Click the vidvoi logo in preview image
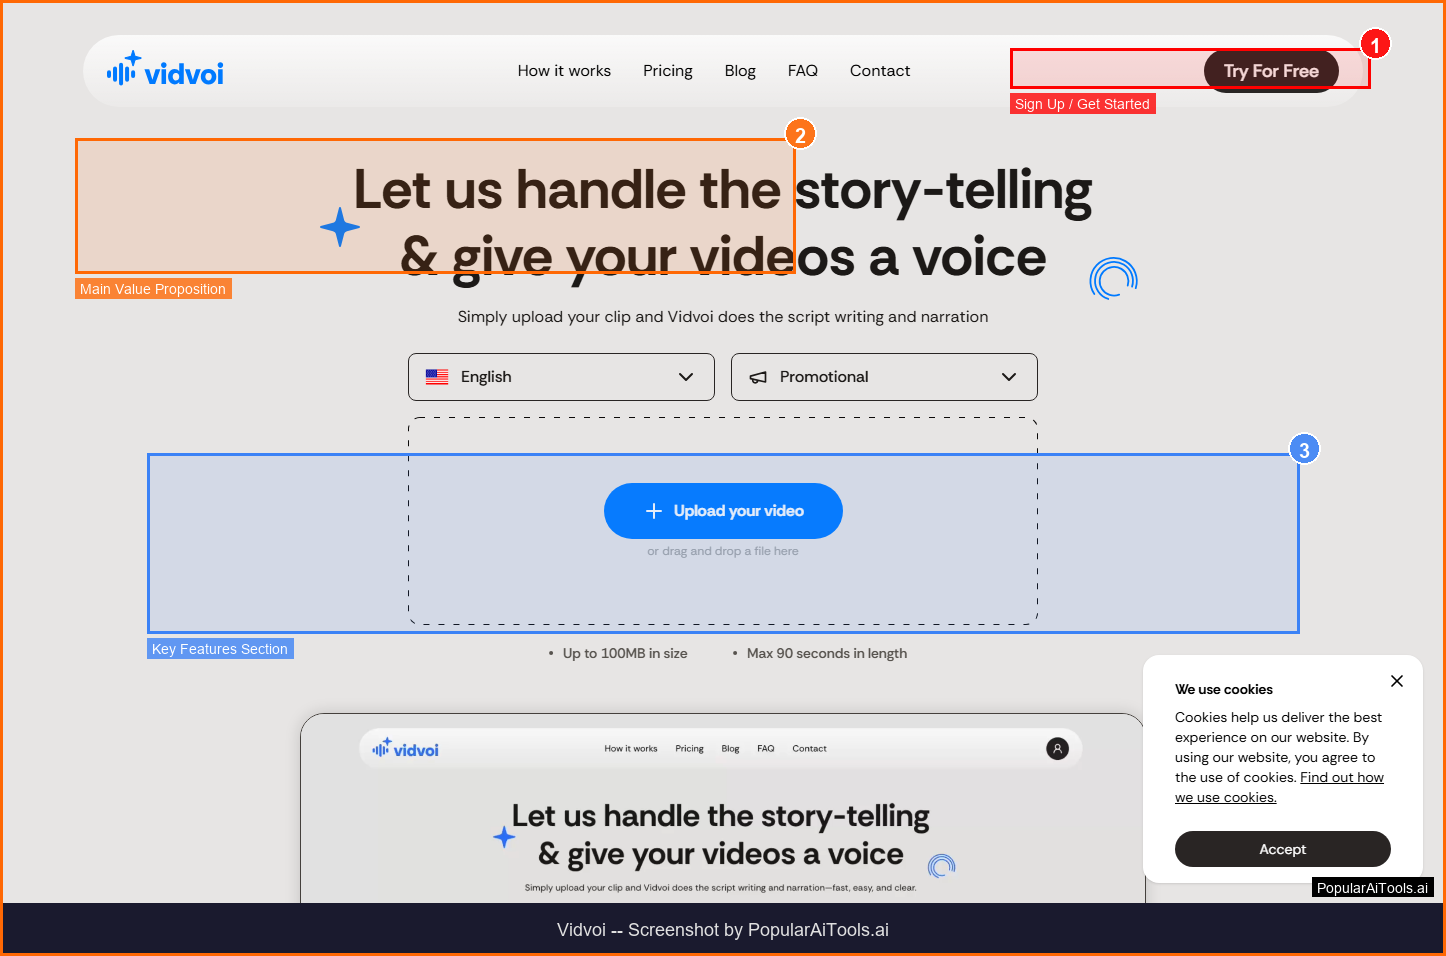This screenshot has height=956, width=1446. [x=405, y=749]
